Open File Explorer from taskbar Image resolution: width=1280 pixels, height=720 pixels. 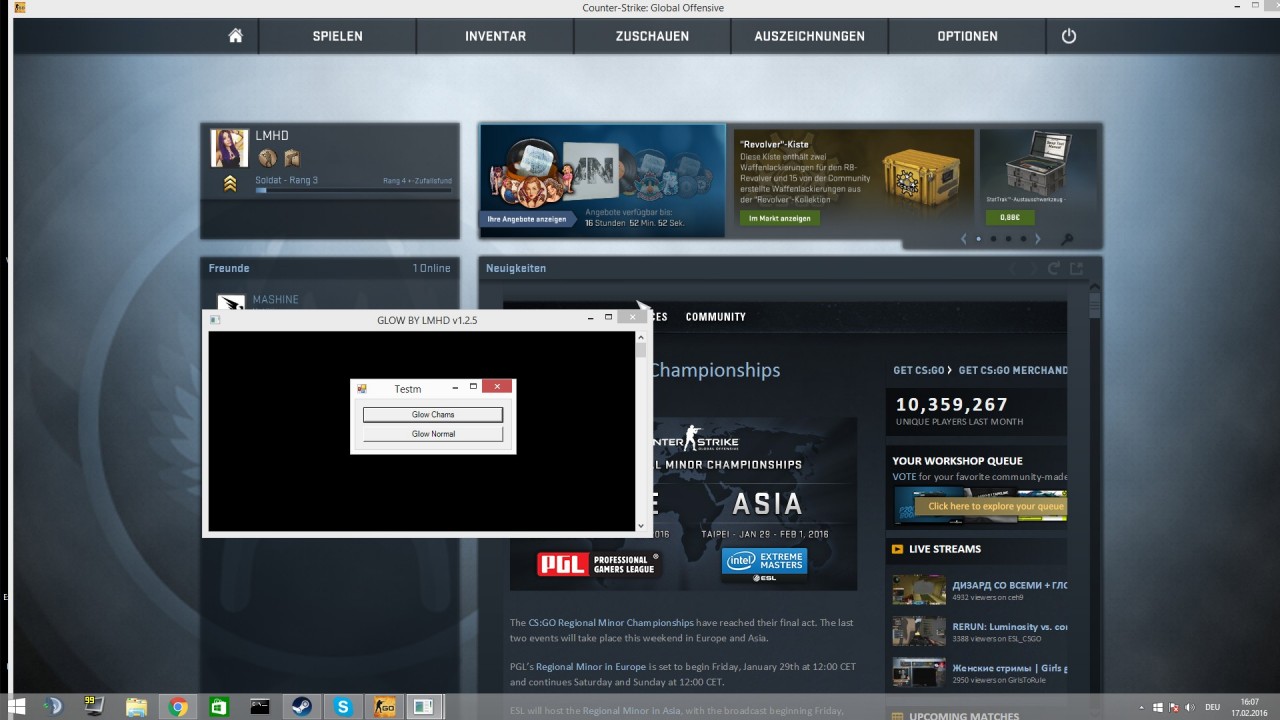click(137, 707)
